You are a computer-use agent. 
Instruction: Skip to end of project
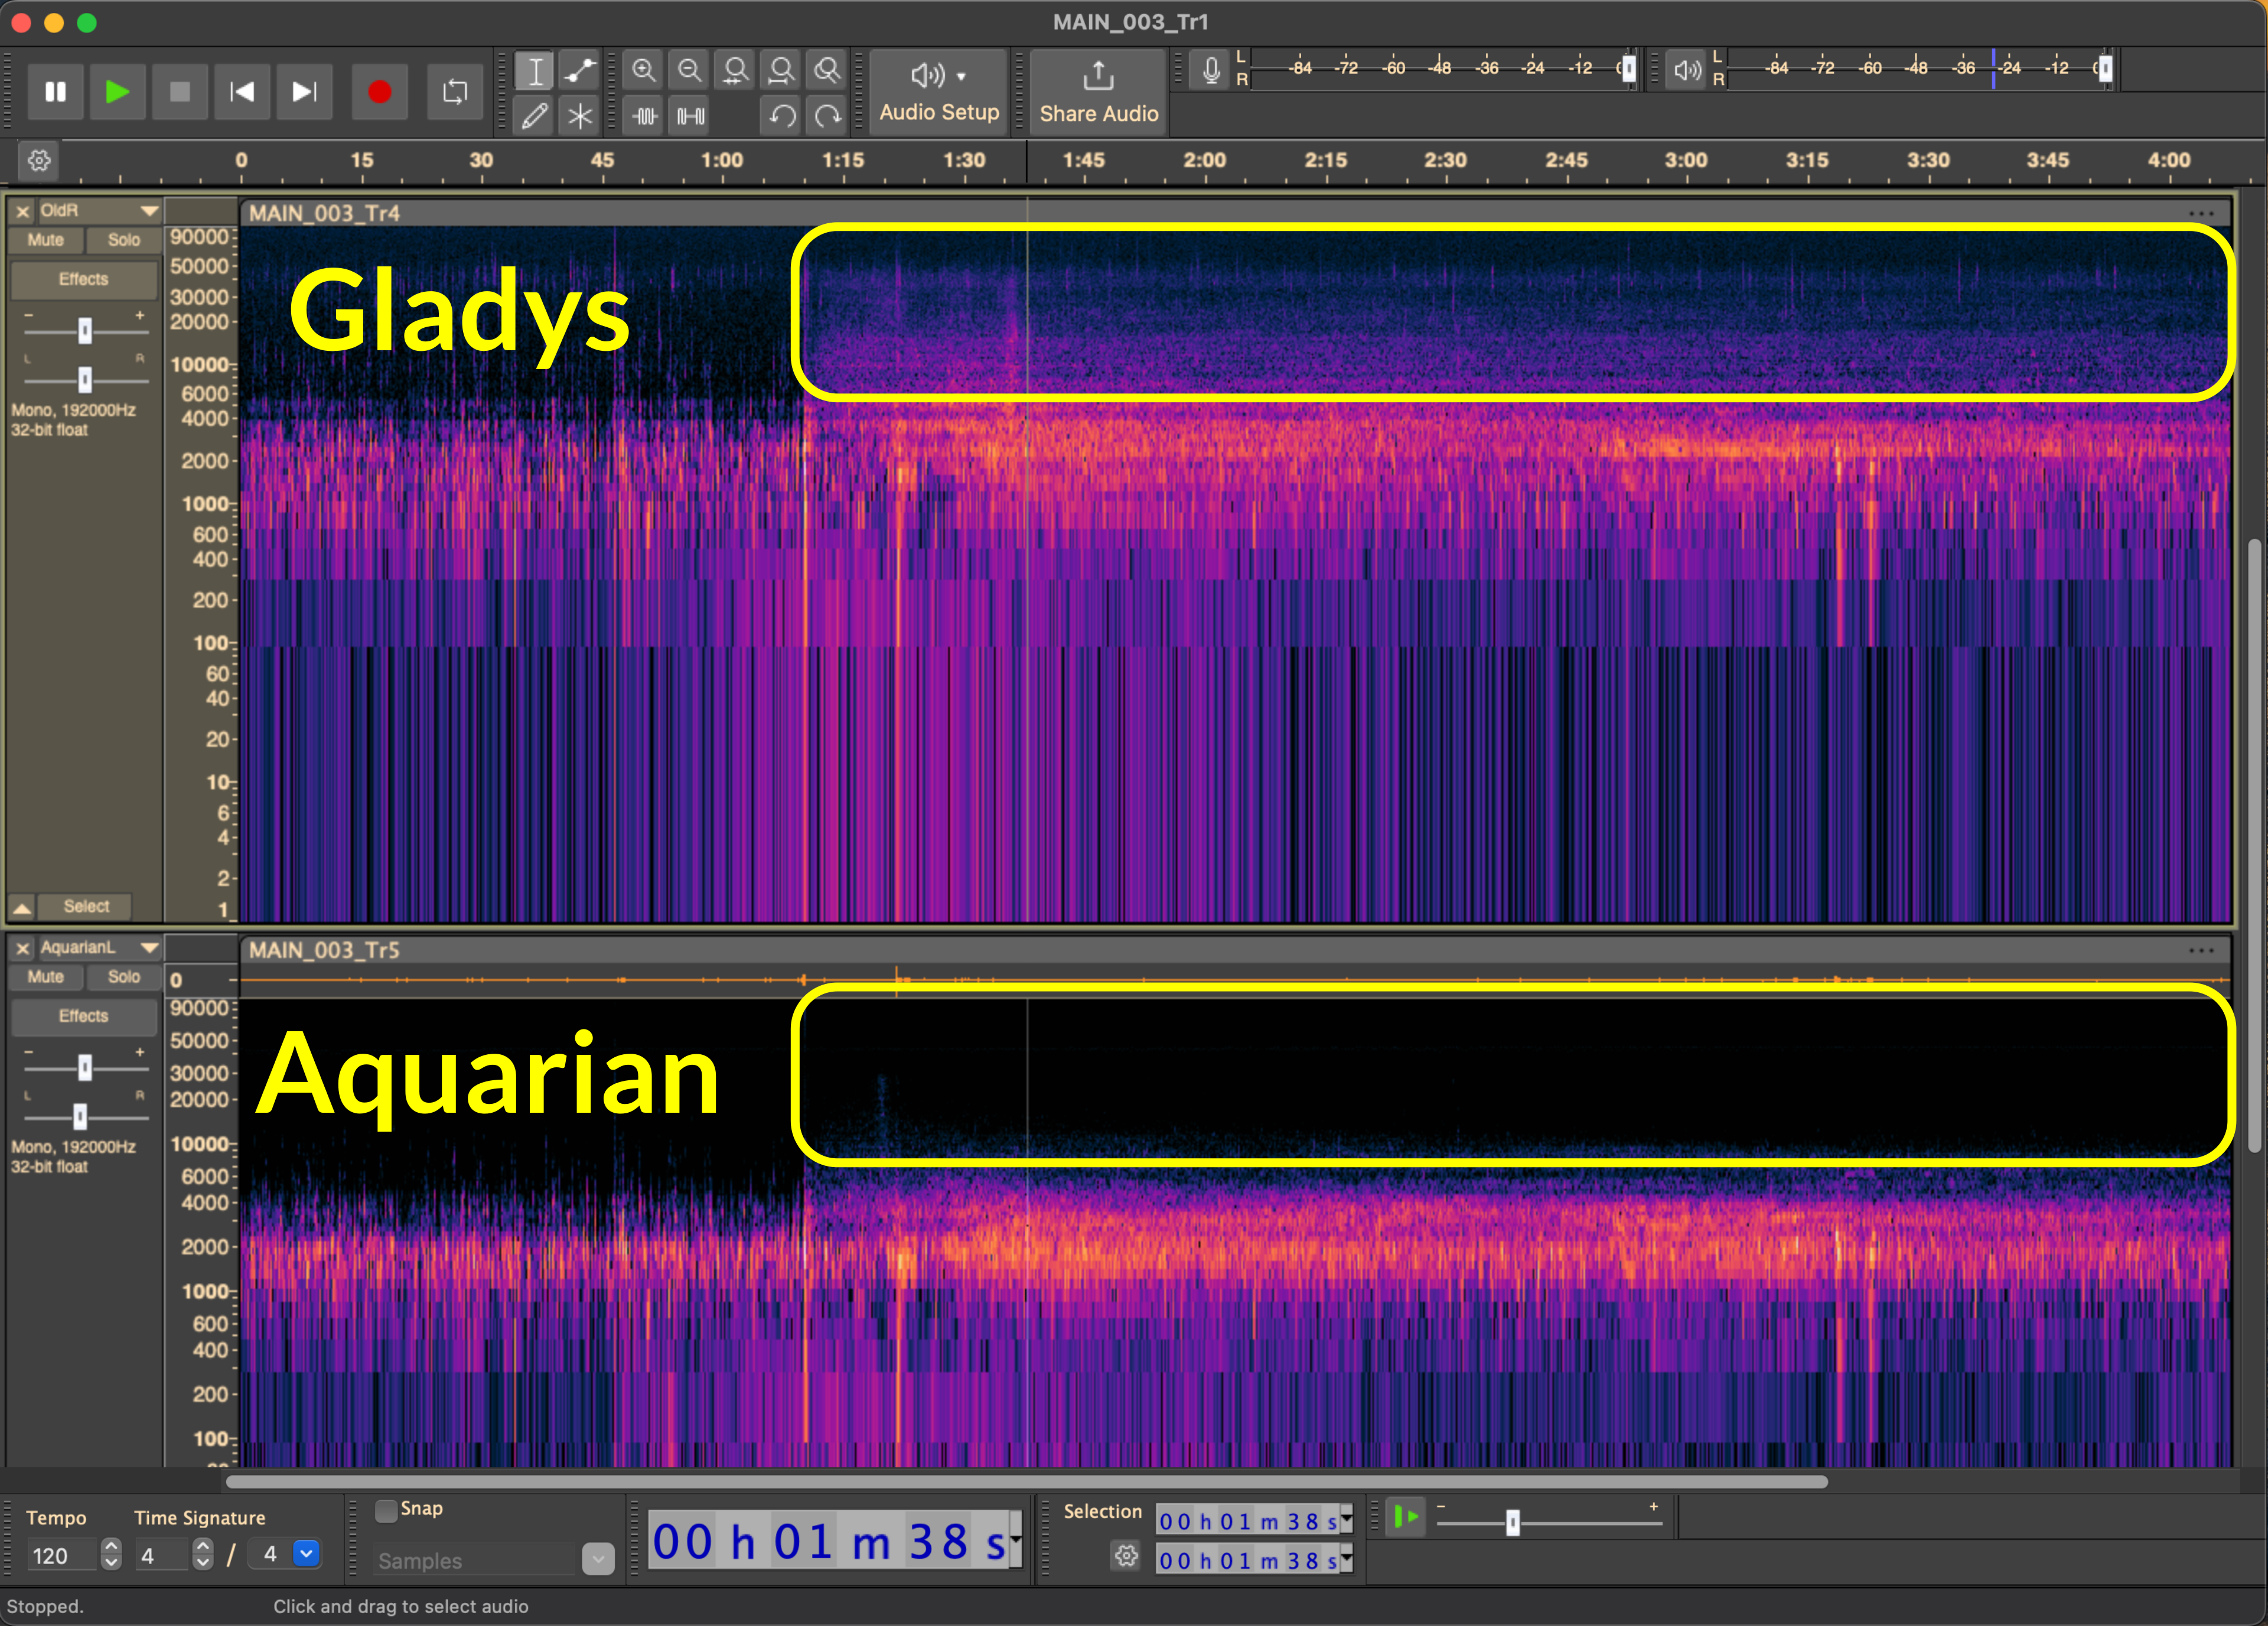(304, 92)
